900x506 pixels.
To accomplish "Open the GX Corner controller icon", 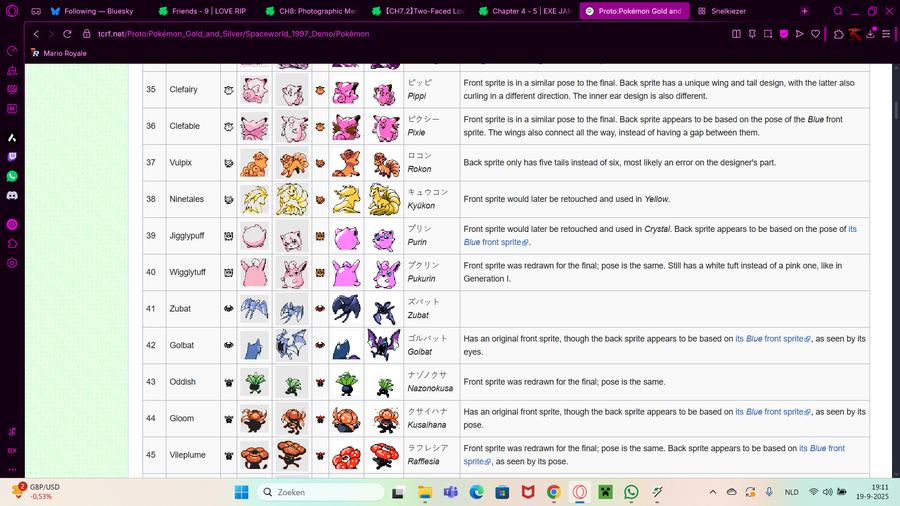I will (x=36, y=11).
